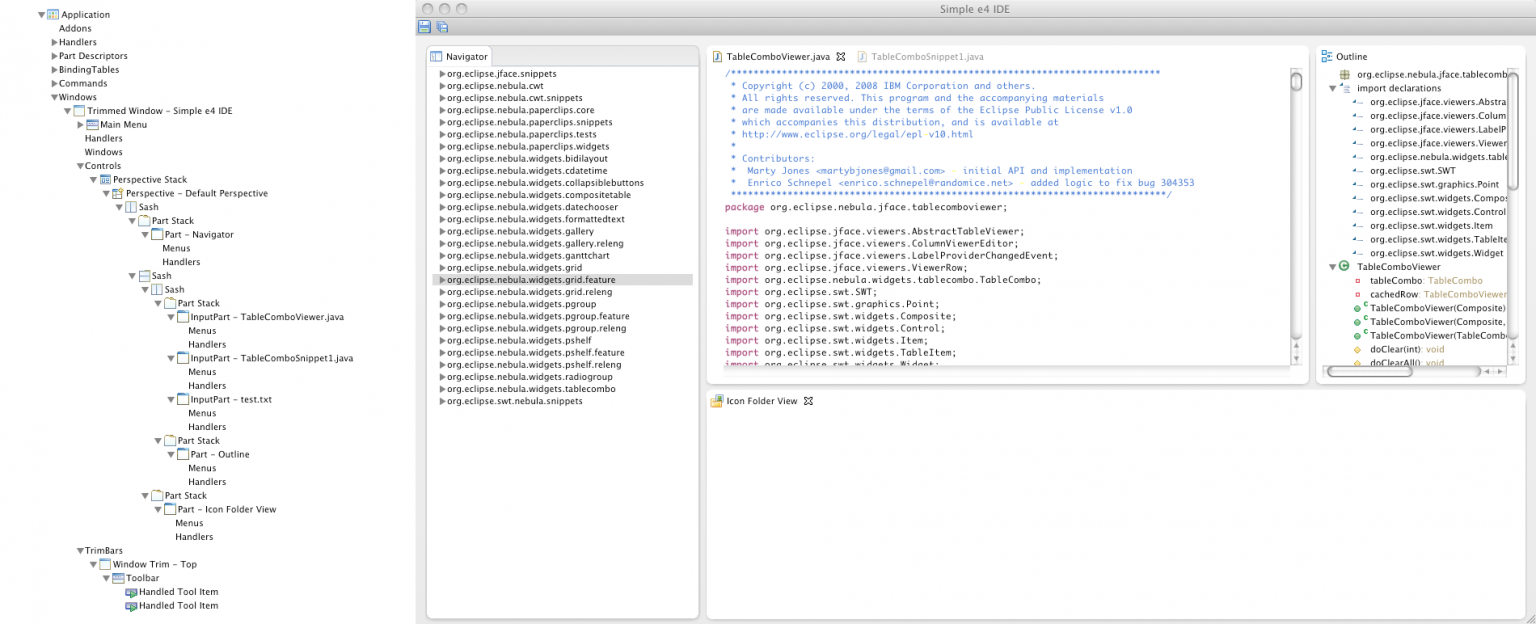Expand the Handlers node under Application

coord(55,43)
